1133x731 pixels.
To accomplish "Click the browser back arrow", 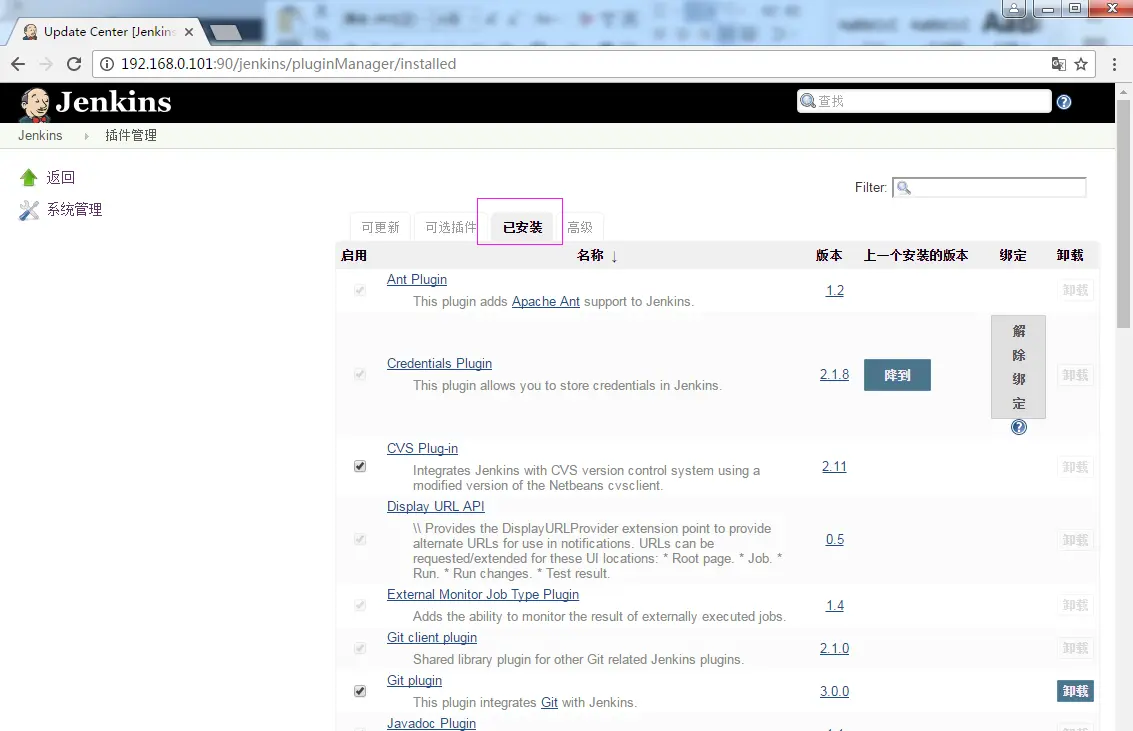I will click(18, 64).
